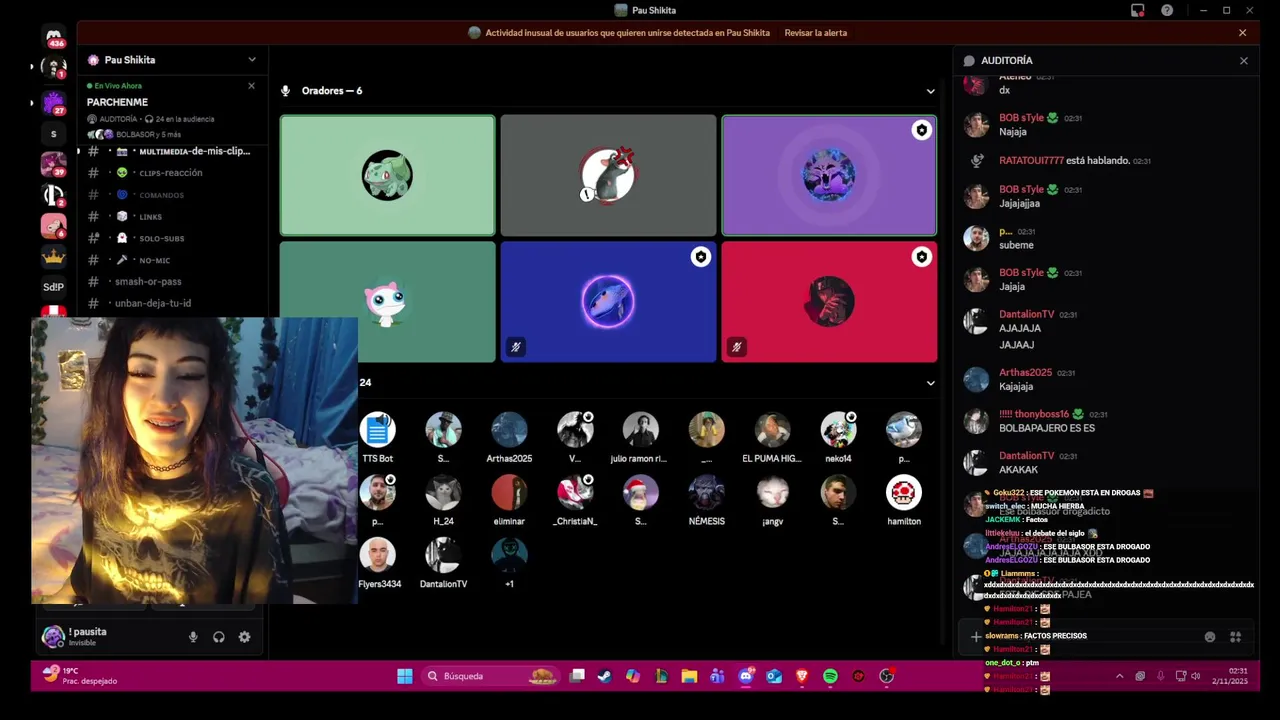The image size is (1280, 720).
Task: Toggle headphones deafen in user panel
Action: point(219,637)
